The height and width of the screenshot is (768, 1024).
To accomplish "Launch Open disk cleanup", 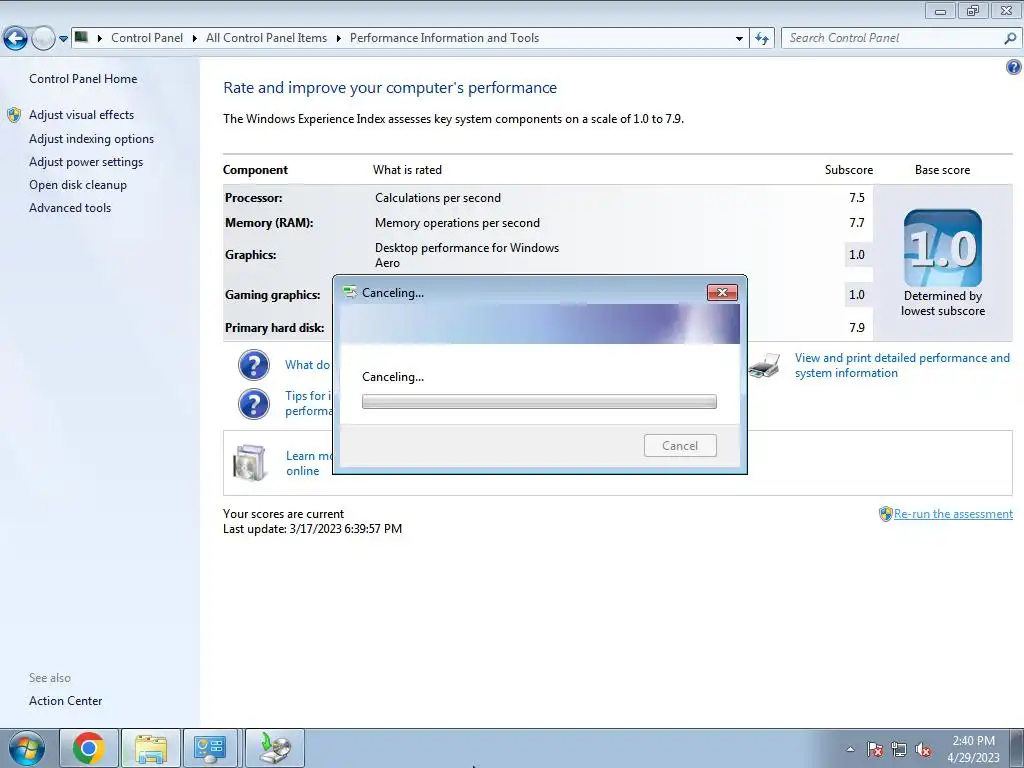I will 78,185.
